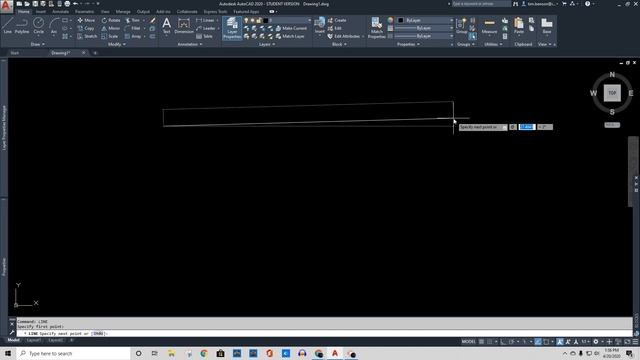Open the Start file tab
This screenshot has height=360, width=640.
15,53
